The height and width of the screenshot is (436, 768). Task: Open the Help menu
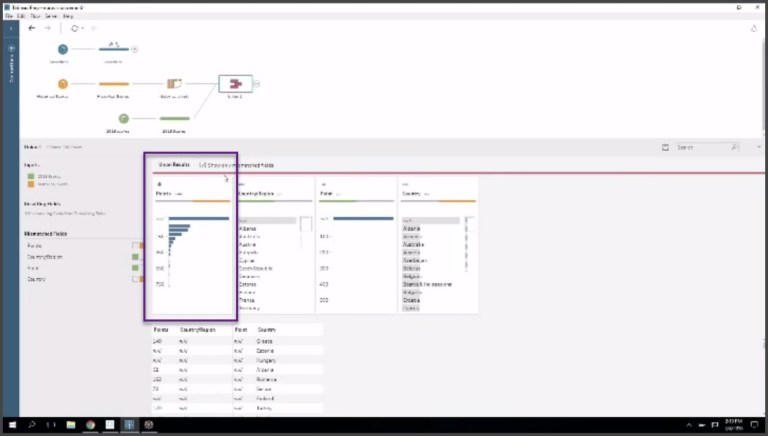[x=68, y=17]
